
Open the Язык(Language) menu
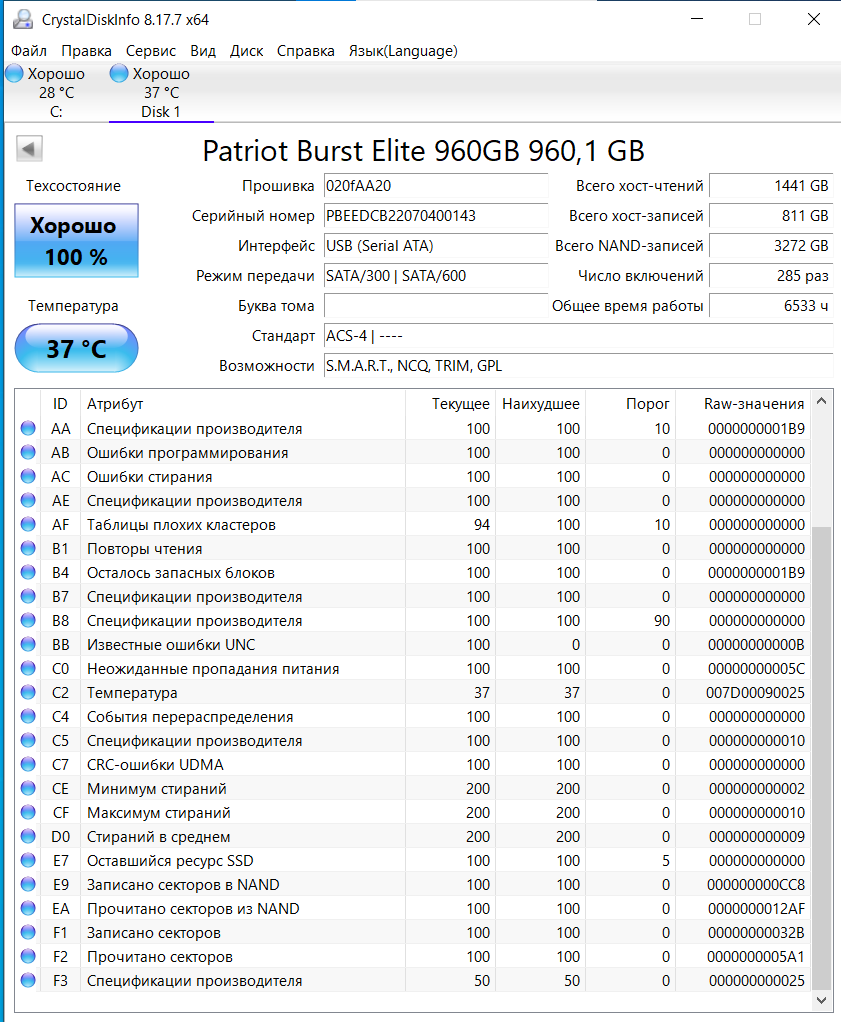[x=403, y=51]
